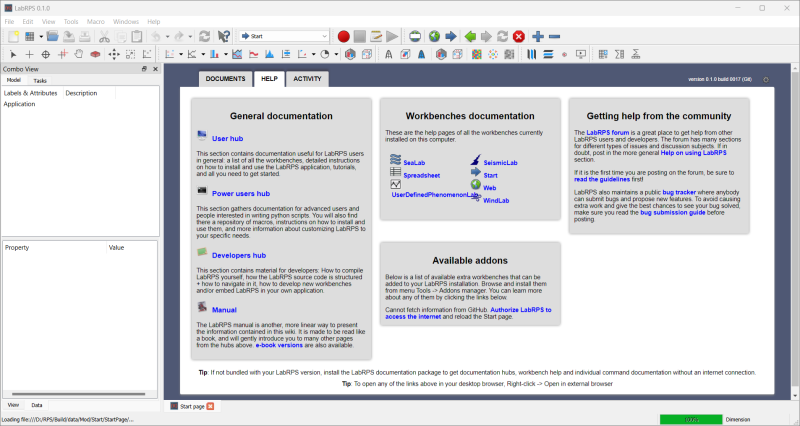Click the LabRPS forum link
This screenshot has width=800, height=426.
(x=608, y=133)
